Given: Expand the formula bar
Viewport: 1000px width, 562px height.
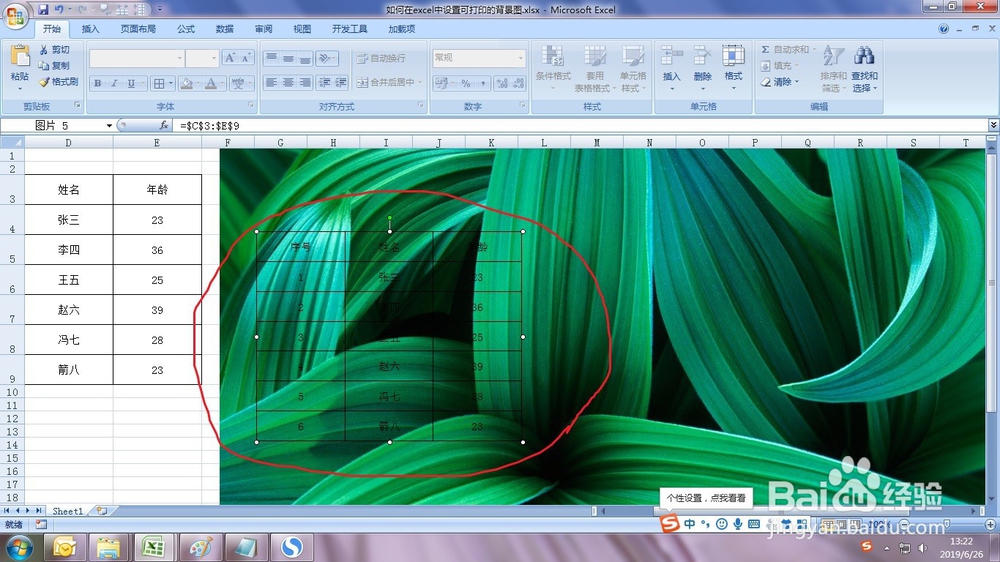Looking at the screenshot, I should pyautogui.click(x=993, y=125).
